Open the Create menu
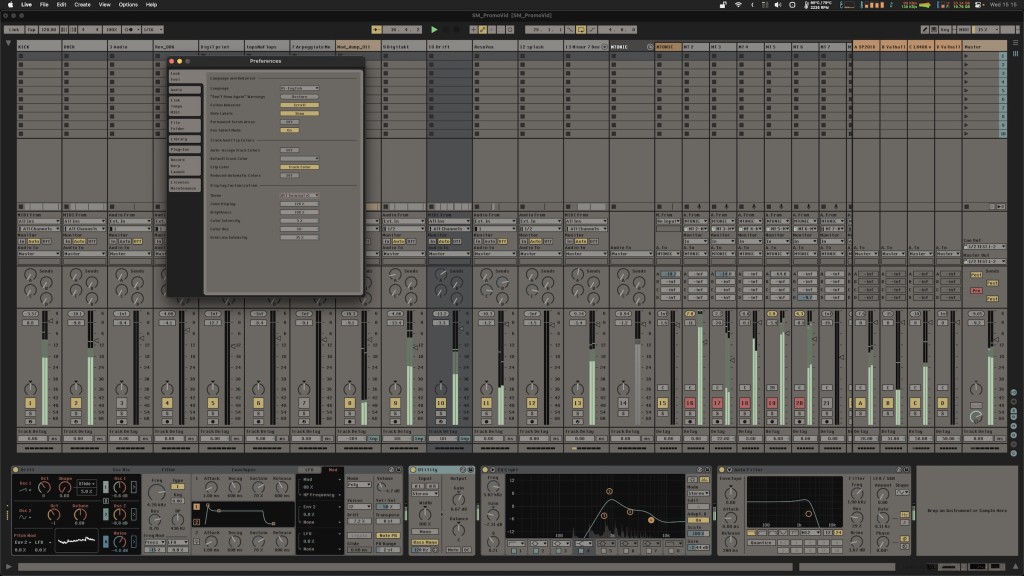The height and width of the screenshot is (576, 1024). coord(82,5)
